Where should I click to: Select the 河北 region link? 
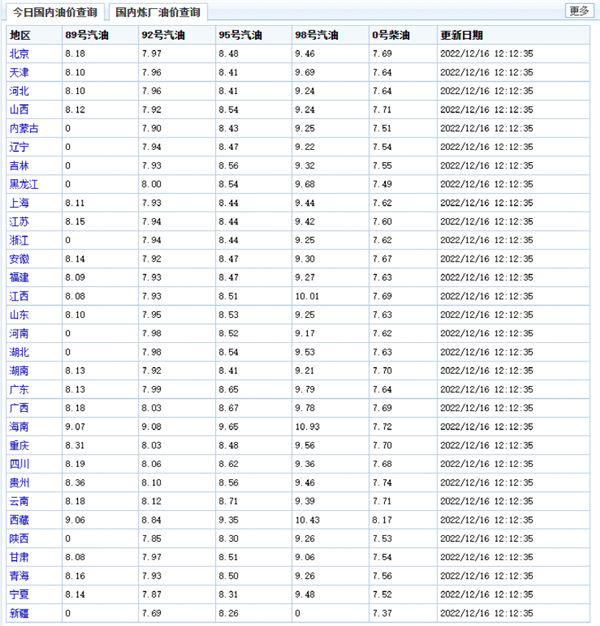19,91
